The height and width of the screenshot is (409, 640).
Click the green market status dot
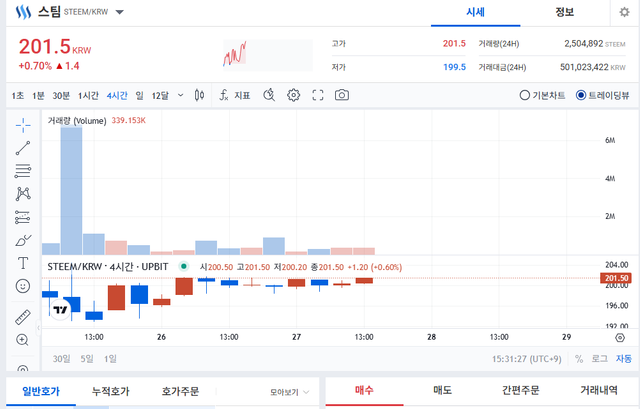pos(184,267)
